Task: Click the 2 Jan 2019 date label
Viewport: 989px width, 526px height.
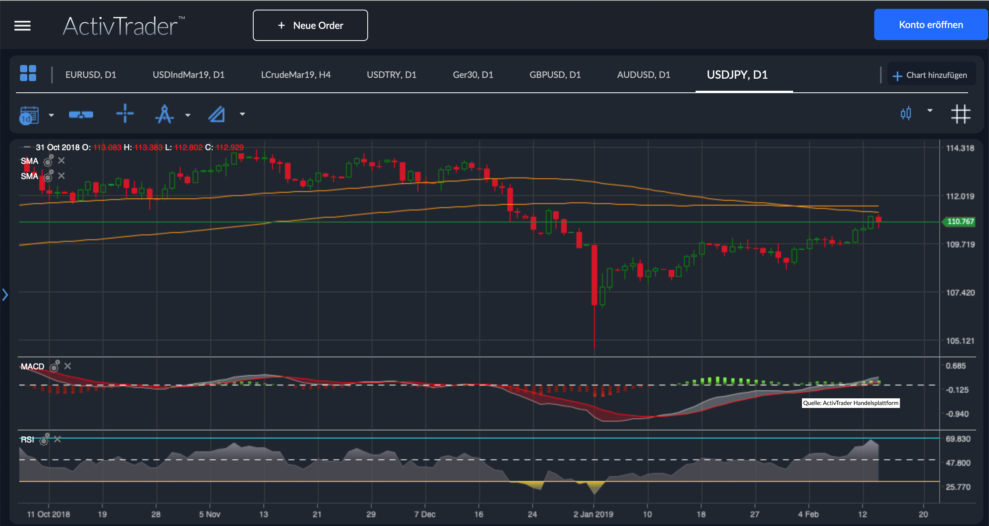Action: [593, 514]
